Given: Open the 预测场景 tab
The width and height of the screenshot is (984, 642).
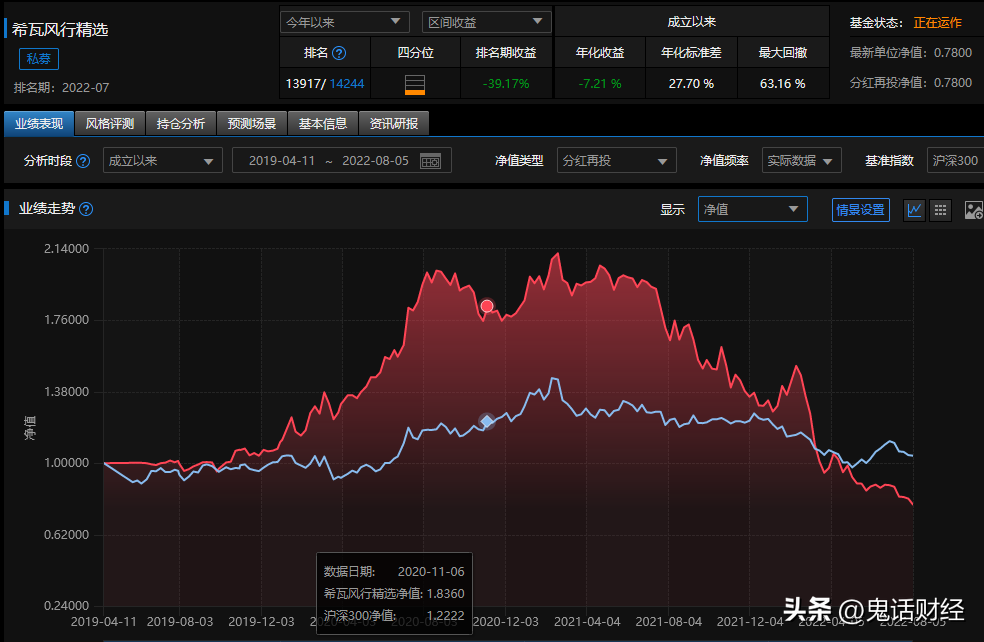Looking at the screenshot, I should [x=252, y=124].
